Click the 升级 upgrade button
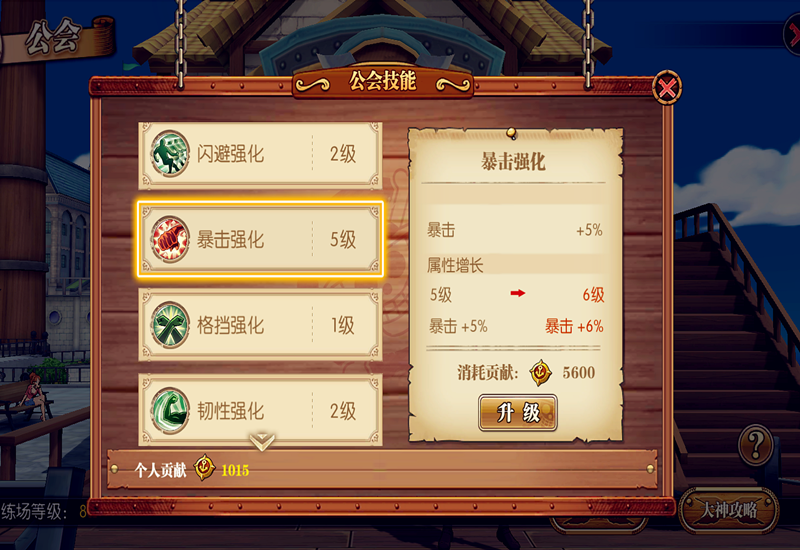Viewport: 800px width, 550px height. tap(518, 412)
